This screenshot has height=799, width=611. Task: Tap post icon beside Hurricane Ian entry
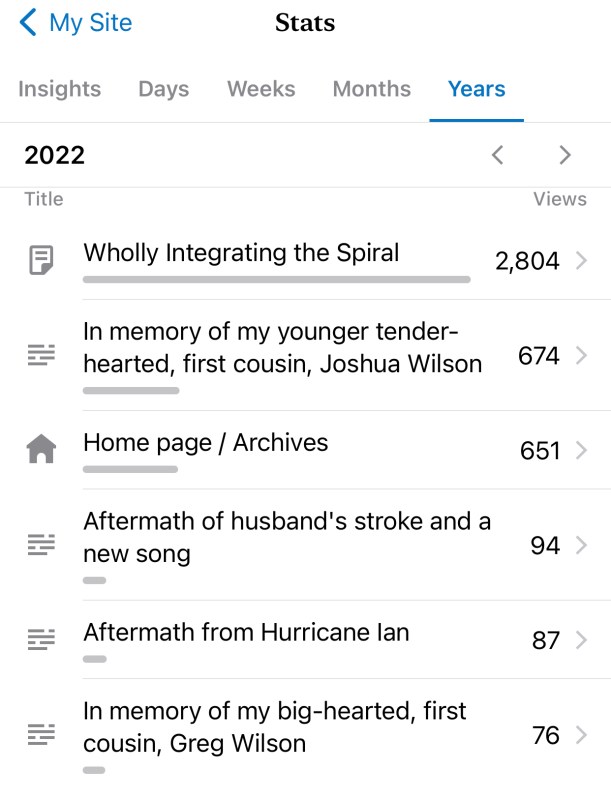(x=41, y=640)
